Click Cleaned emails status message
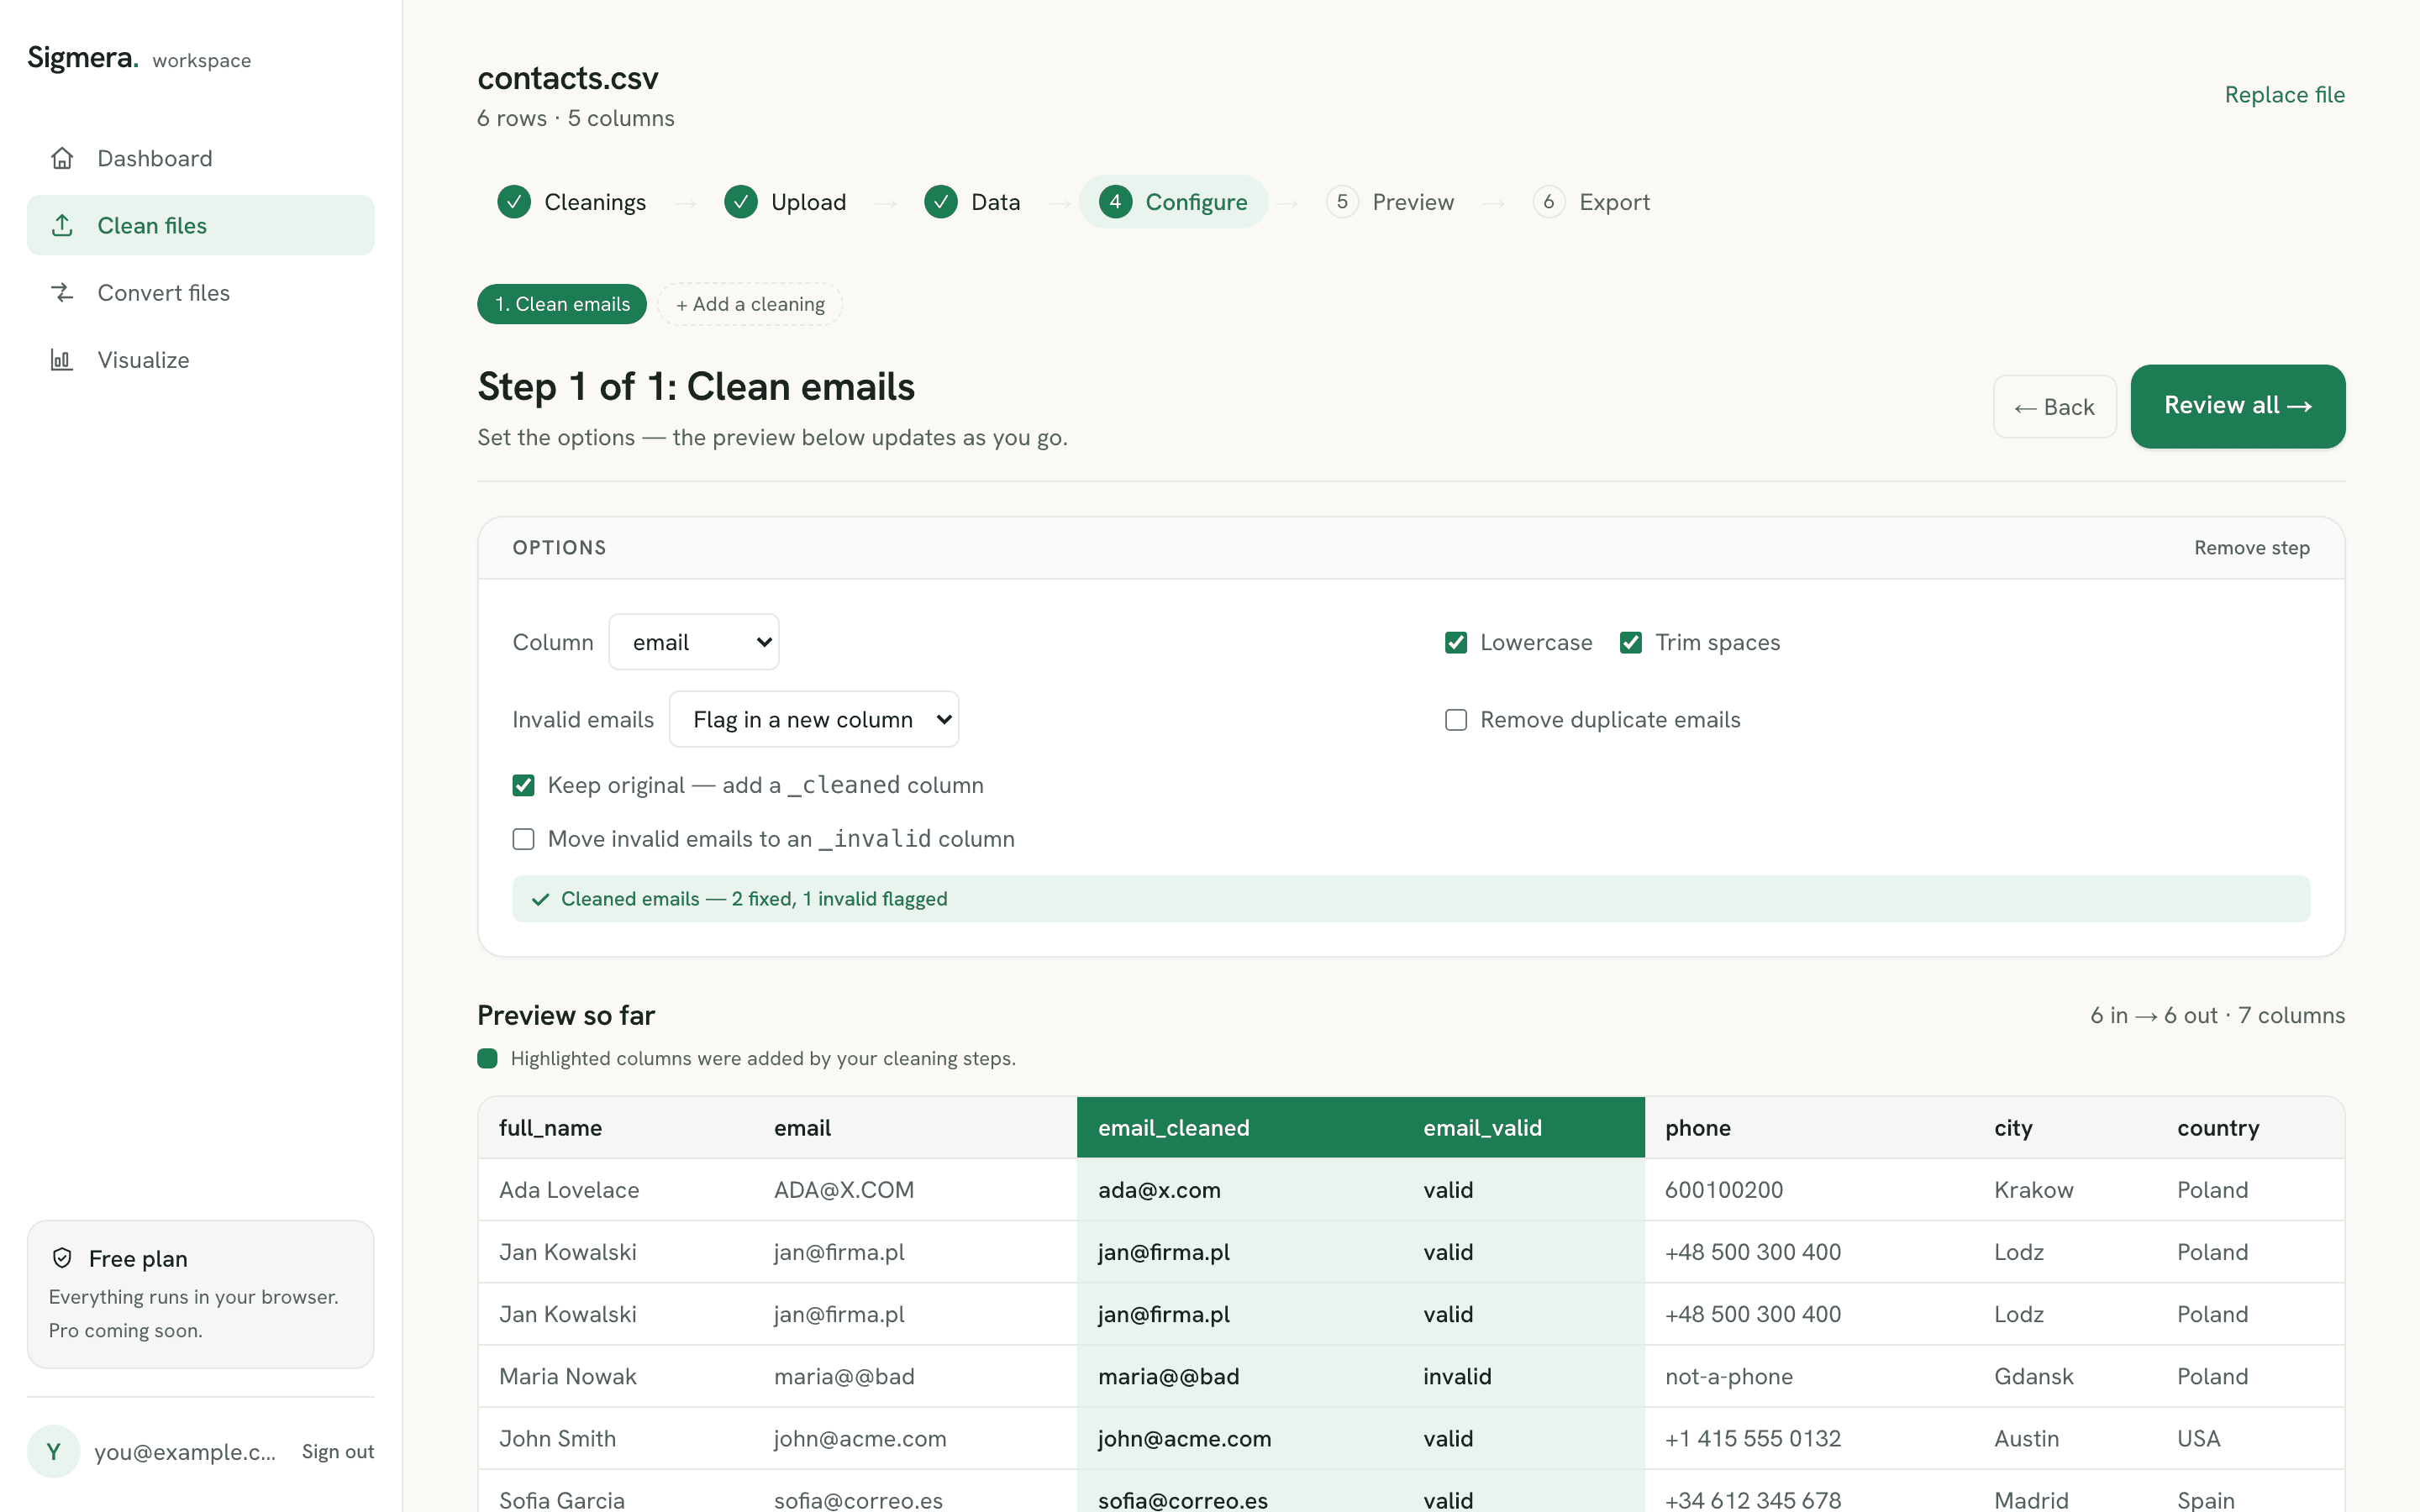The image size is (2420, 1512). point(1411,899)
